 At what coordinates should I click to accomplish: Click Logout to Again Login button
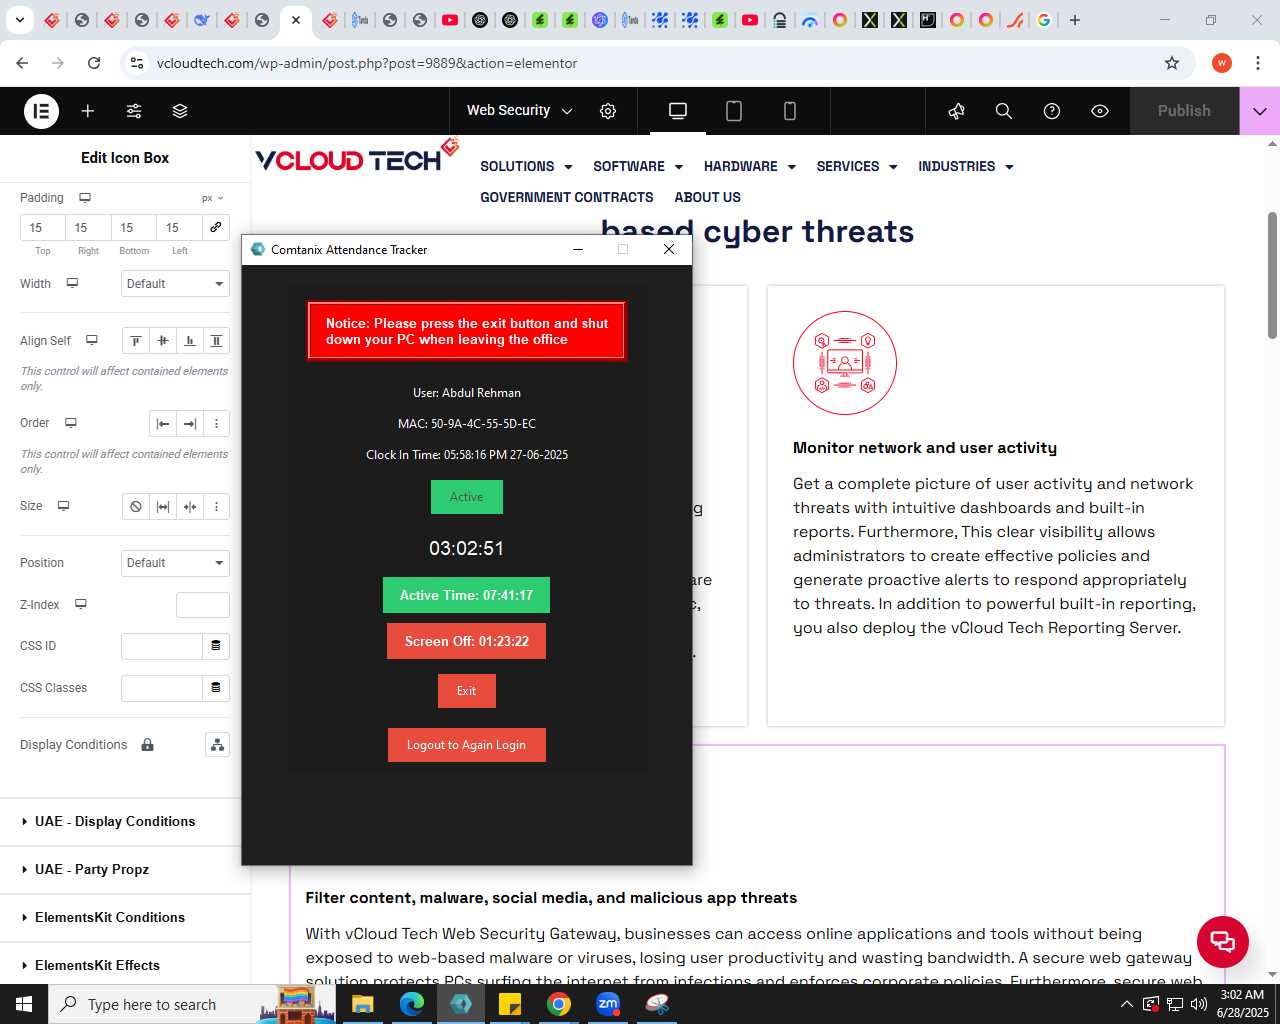click(x=466, y=745)
